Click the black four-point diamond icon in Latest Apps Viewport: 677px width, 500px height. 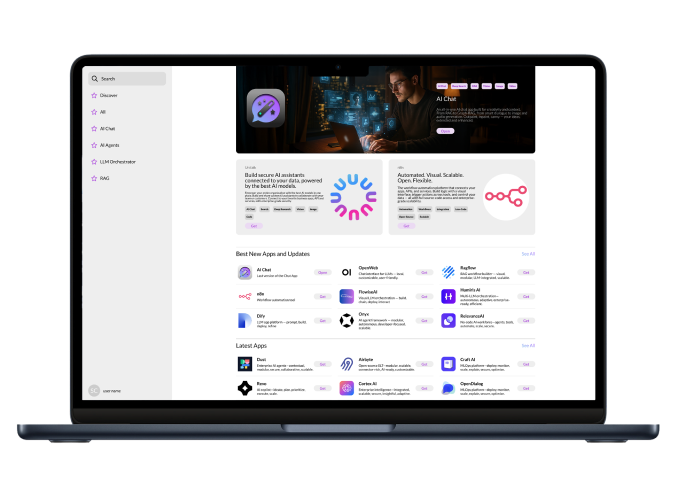tap(245, 388)
